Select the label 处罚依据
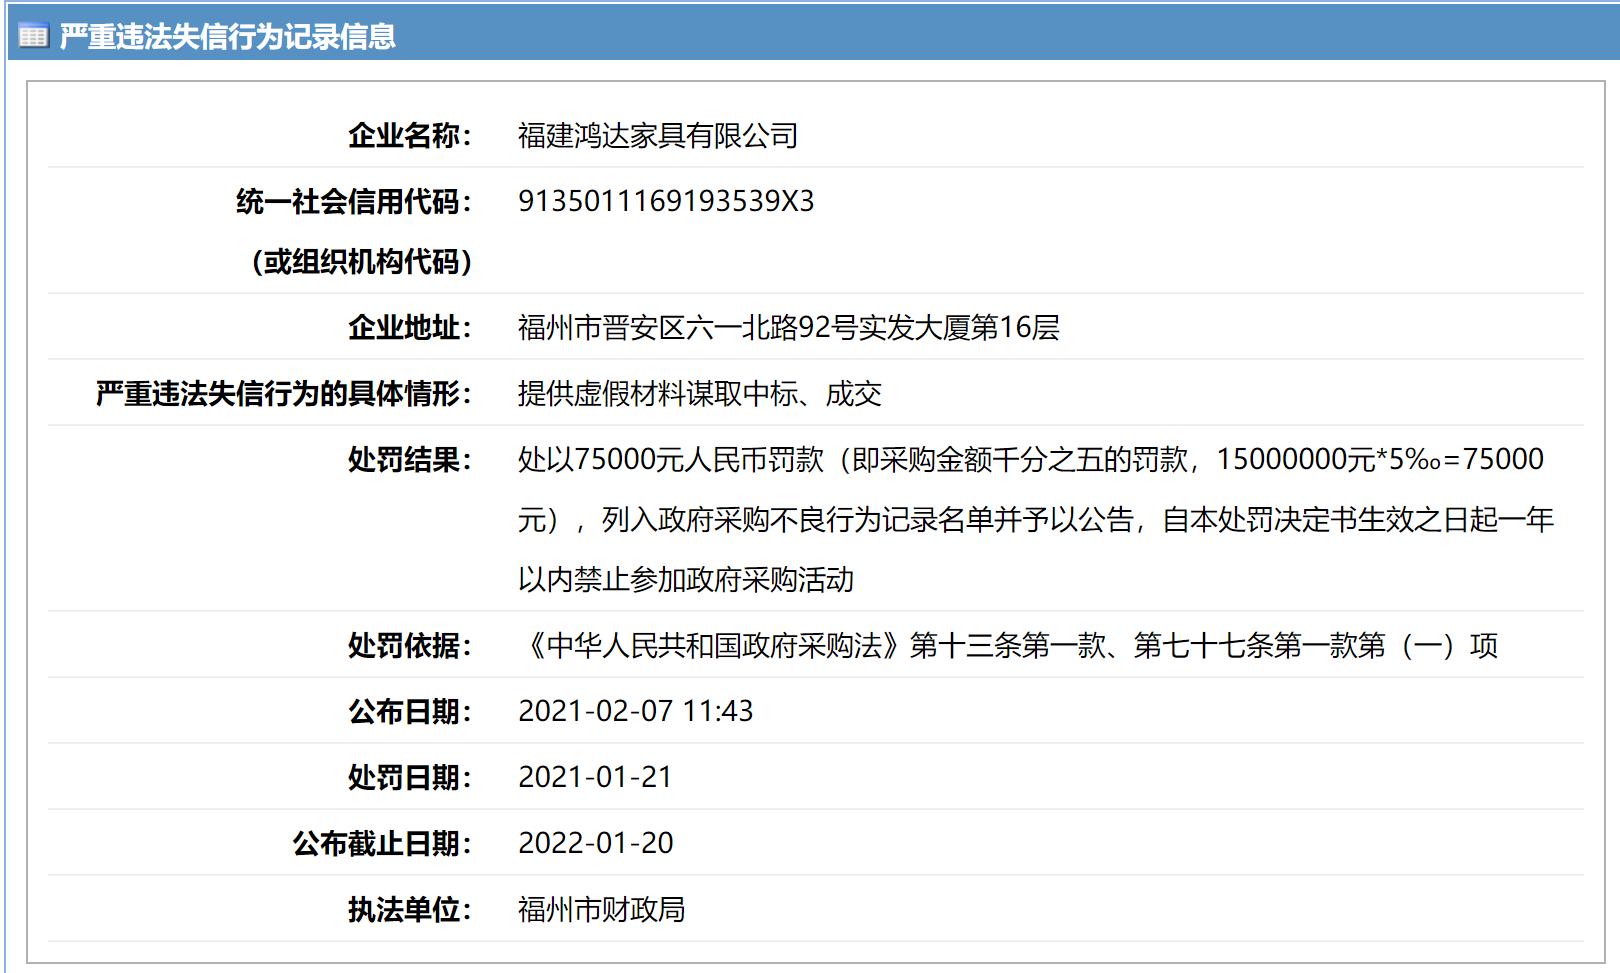The width and height of the screenshot is (1620, 973). (x=410, y=645)
